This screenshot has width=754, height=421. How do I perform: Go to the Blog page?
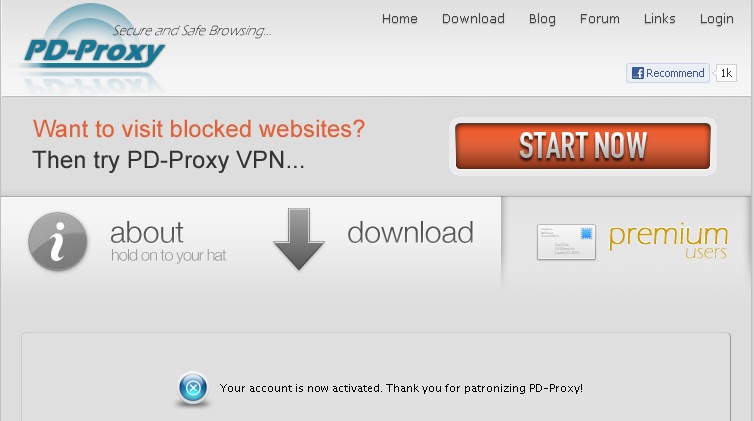coord(542,19)
